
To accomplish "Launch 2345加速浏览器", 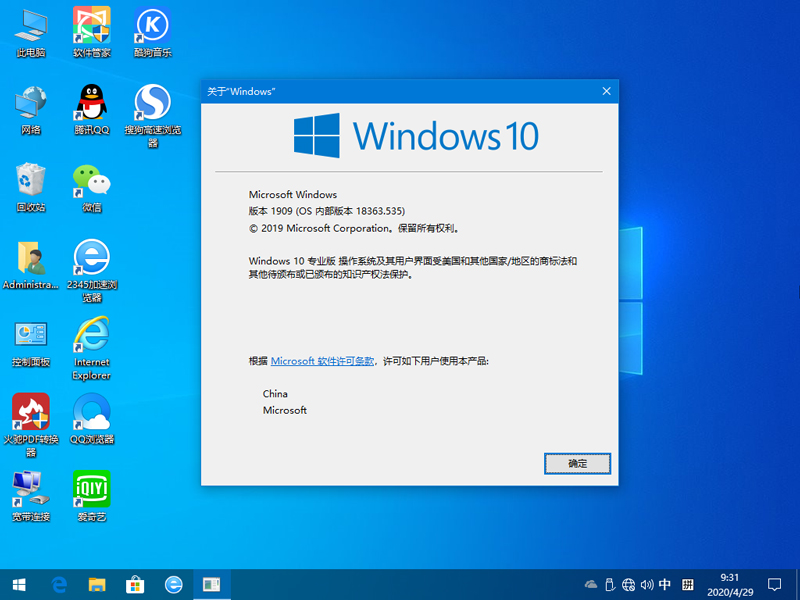I will point(91,257).
